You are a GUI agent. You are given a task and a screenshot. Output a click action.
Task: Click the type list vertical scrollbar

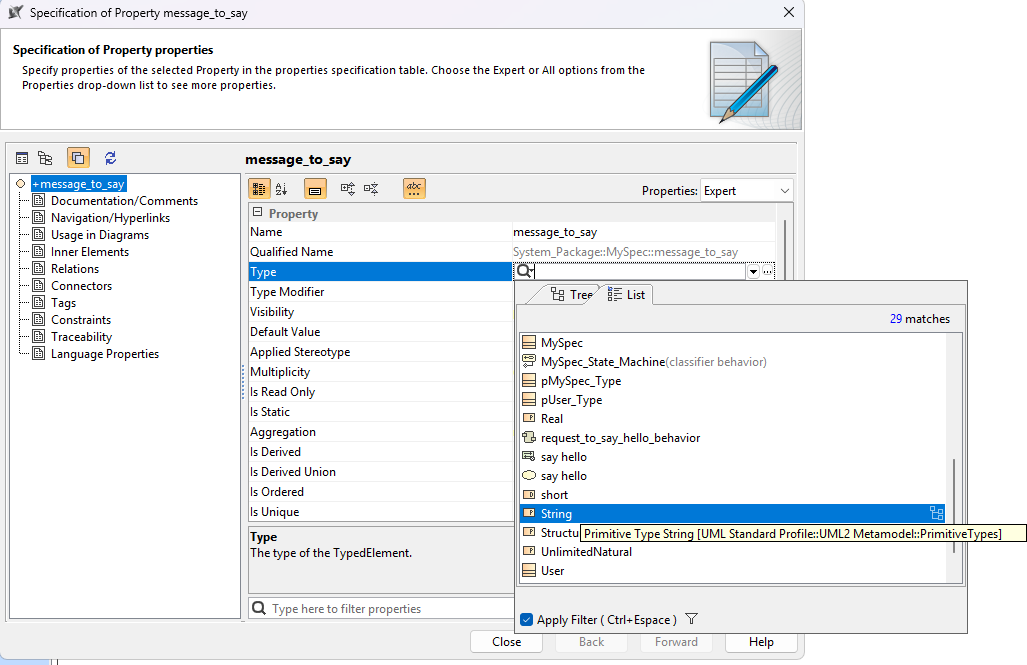954,505
